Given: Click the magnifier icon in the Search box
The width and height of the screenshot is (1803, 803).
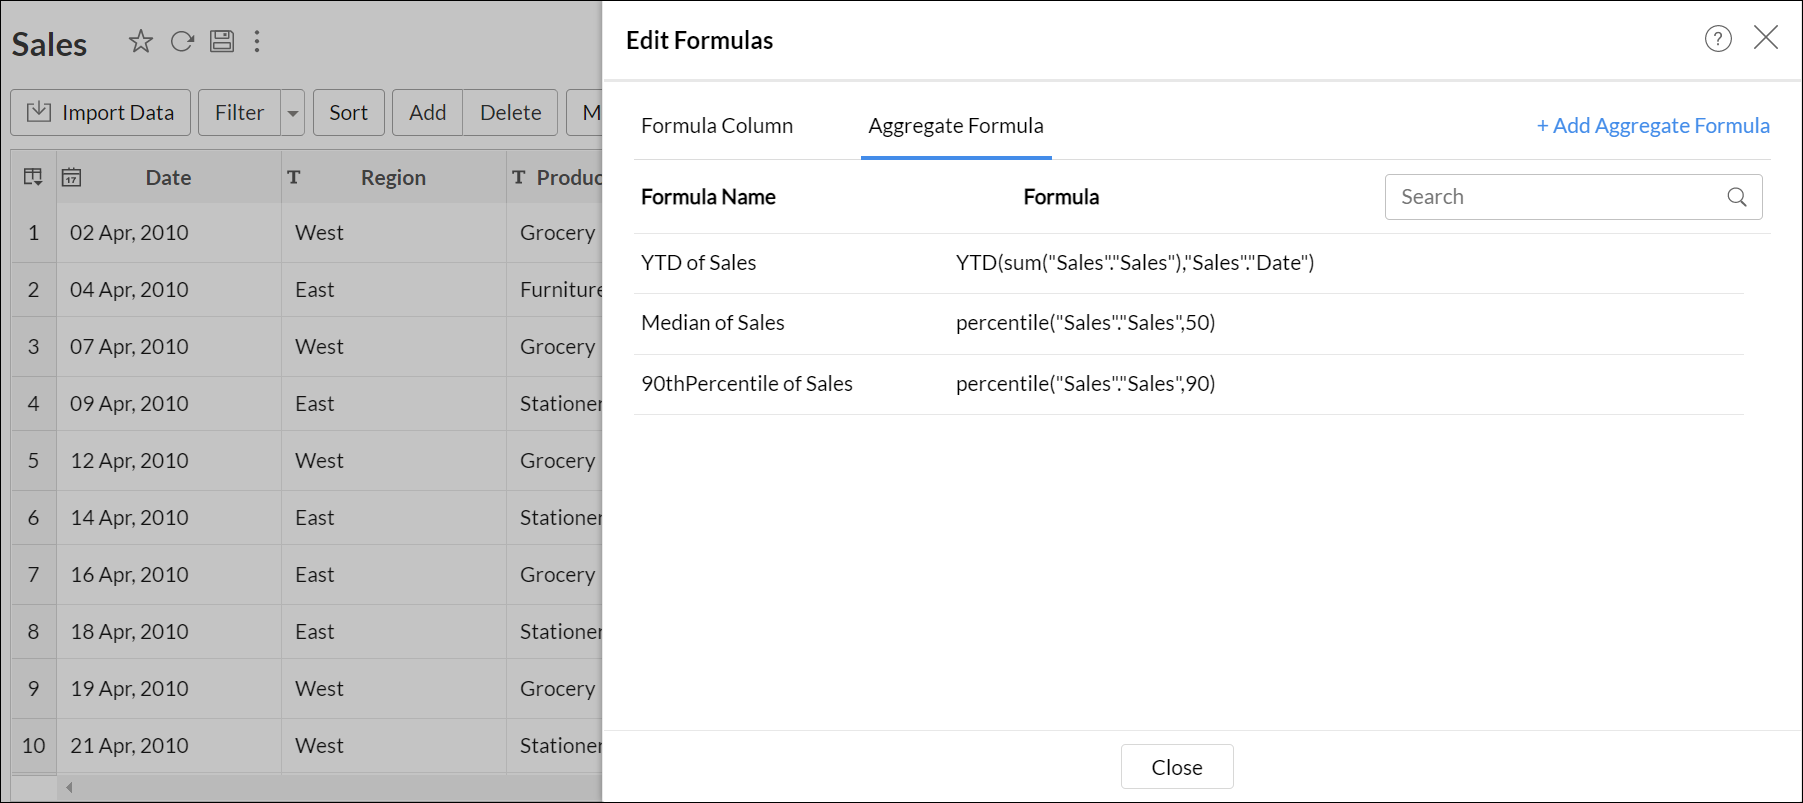Looking at the screenshot, I should 1737,197.
